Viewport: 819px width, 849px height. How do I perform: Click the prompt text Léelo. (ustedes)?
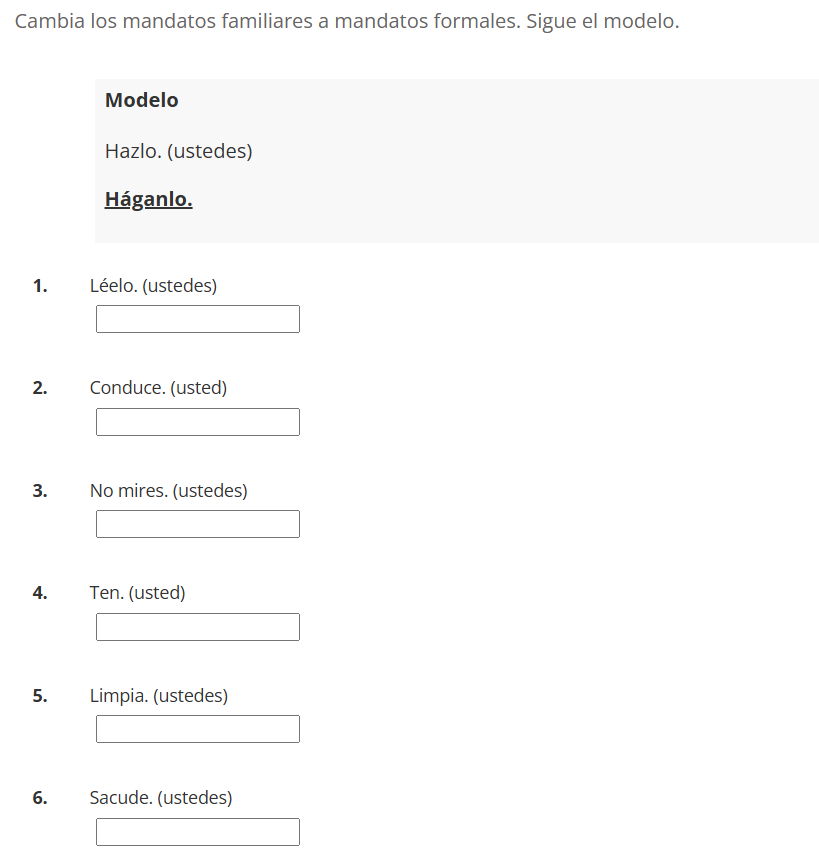point(153,285)
